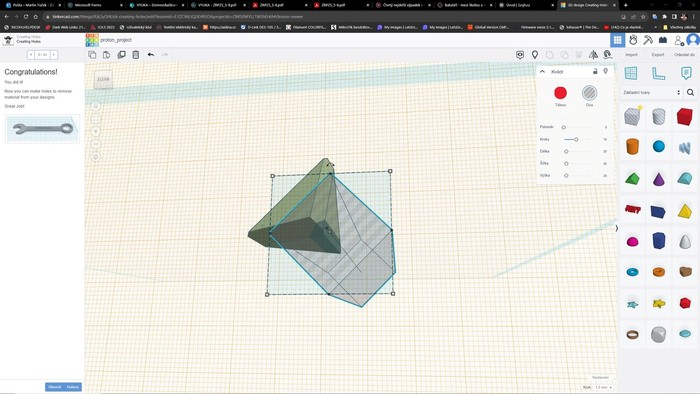The width and height of the screenshot is (700, 394).
Task: Click the proton_project design name
Action: tap(116, 40)
